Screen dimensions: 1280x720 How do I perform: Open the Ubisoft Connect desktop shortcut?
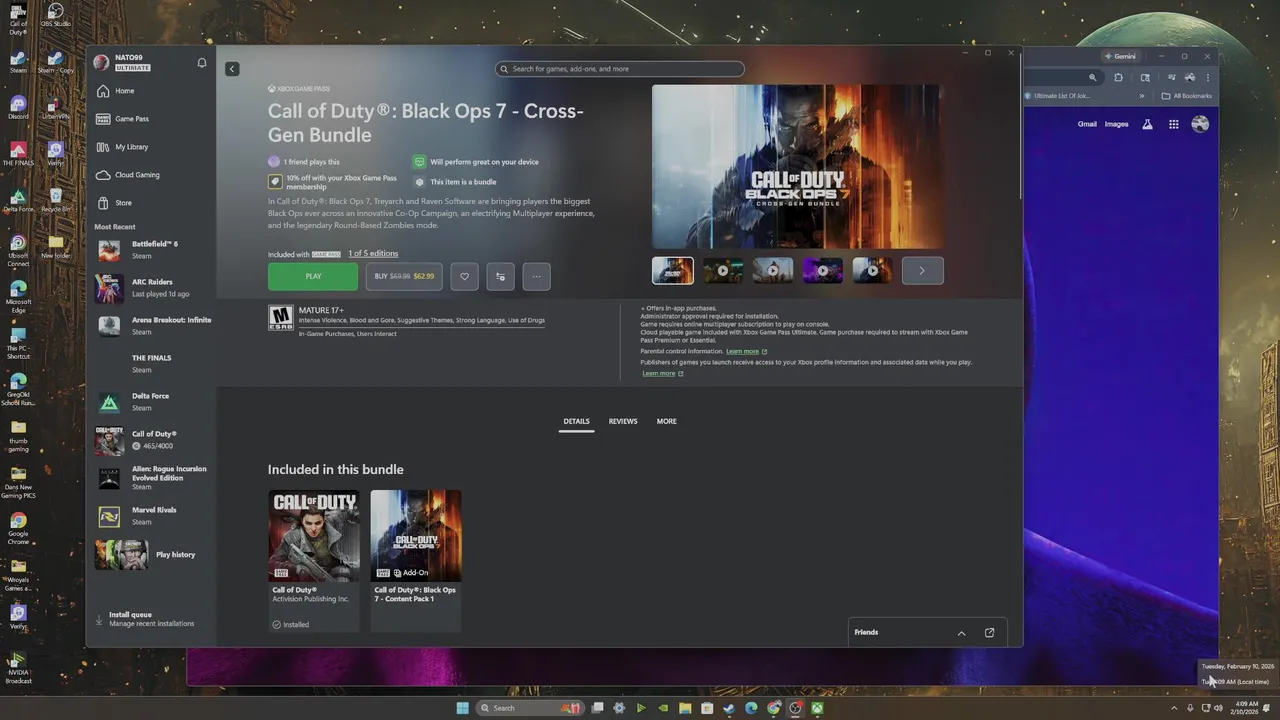point(18,251)
